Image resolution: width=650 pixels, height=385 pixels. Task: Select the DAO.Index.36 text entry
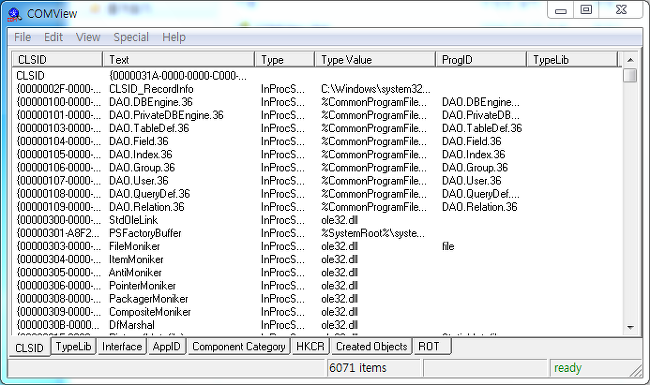pos(141,155)
